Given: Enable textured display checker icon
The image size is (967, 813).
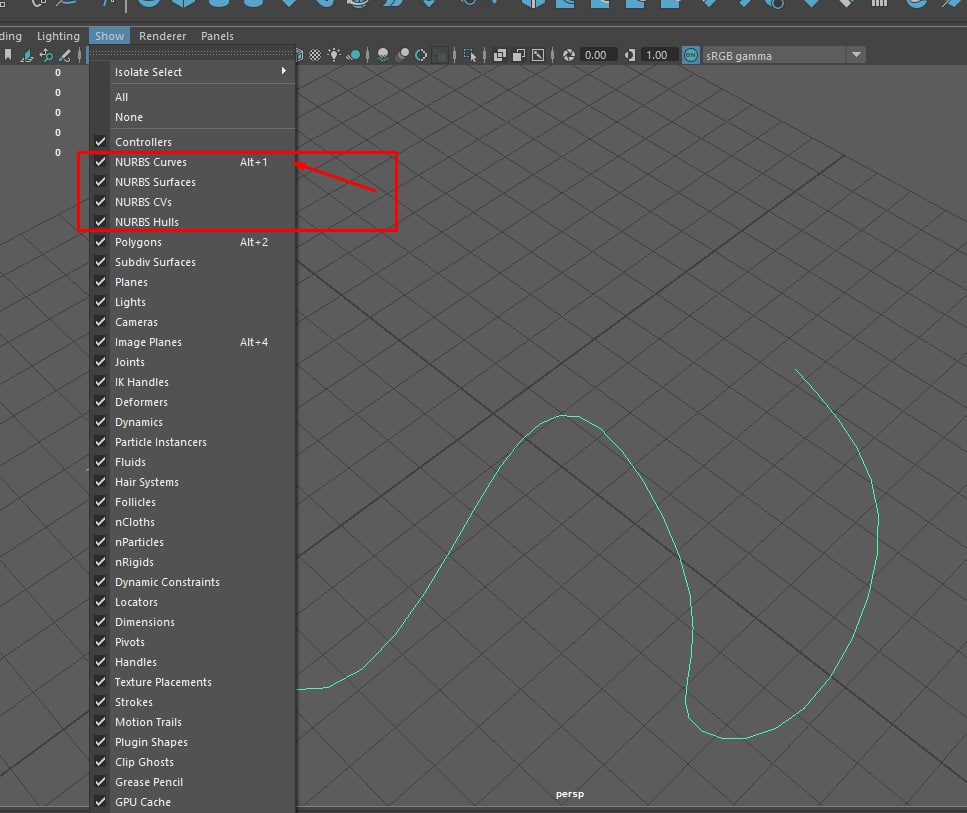Looking at the screenshot, I should coord(315,56).
